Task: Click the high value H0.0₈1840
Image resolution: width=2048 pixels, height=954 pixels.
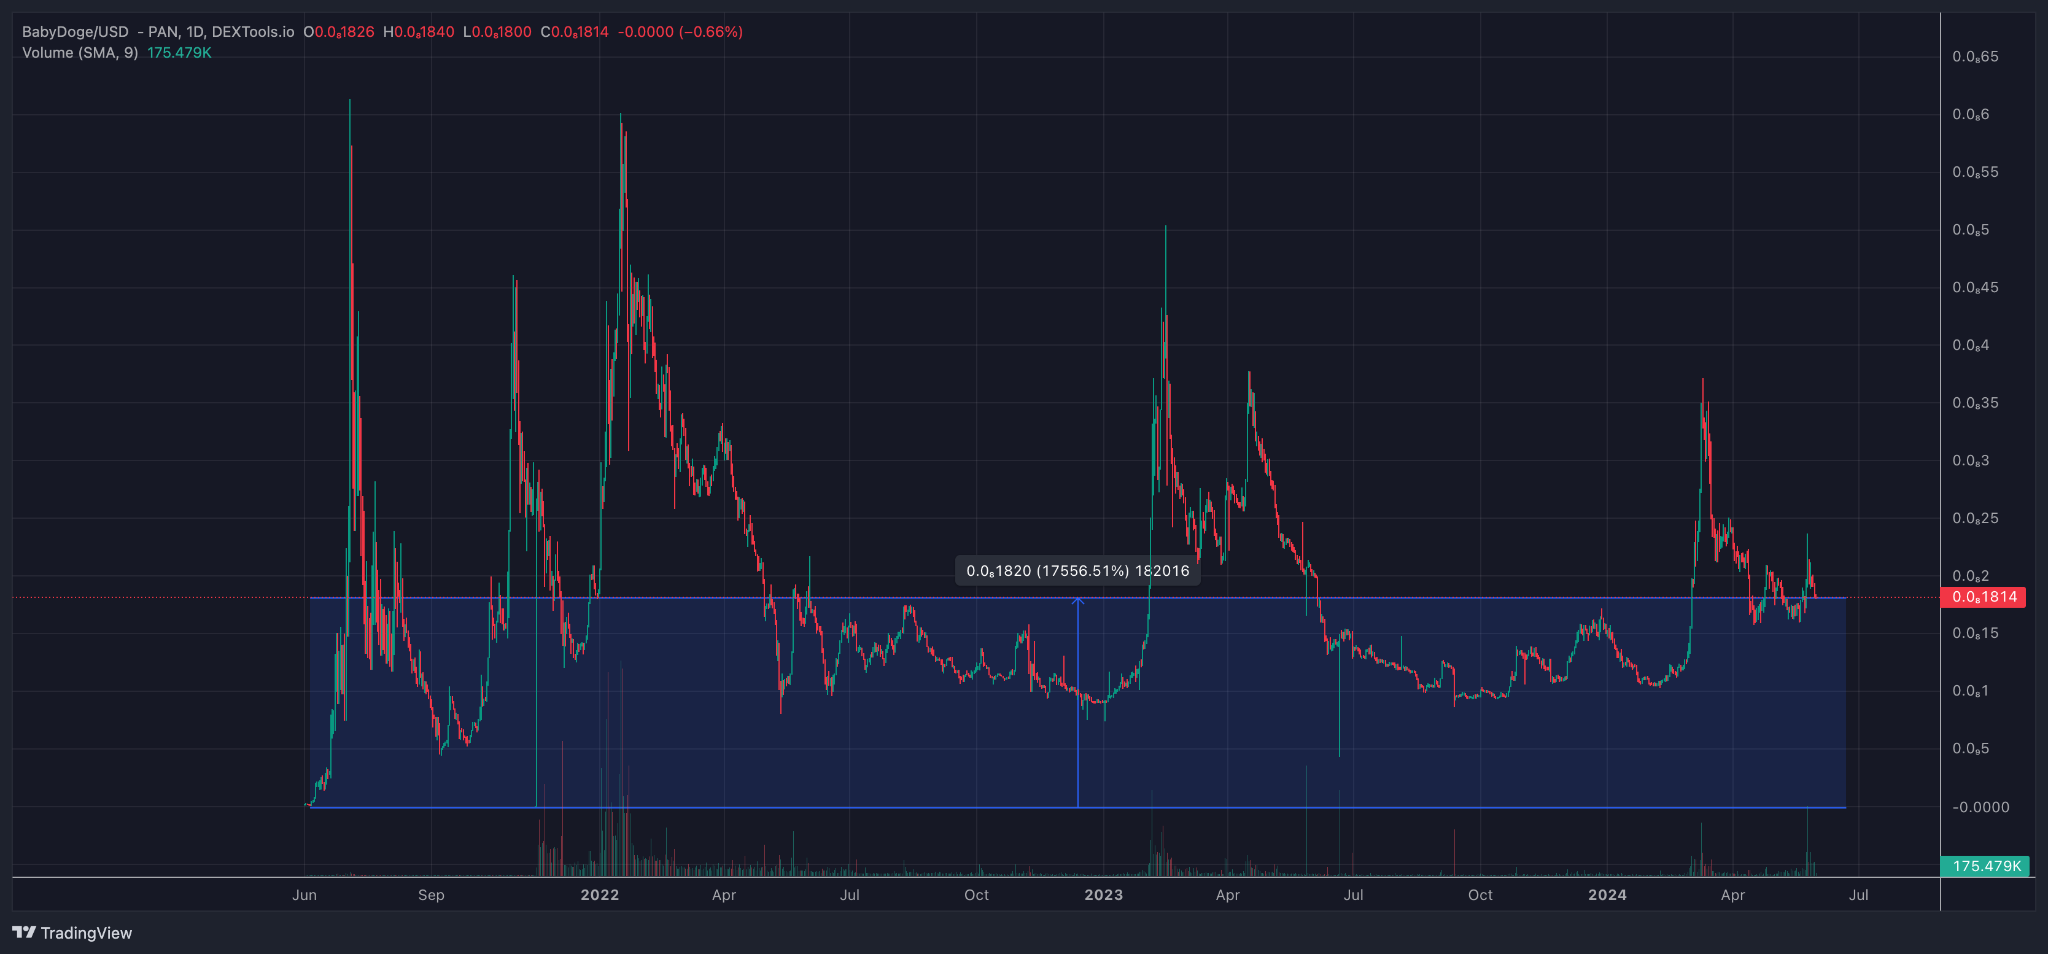Action: [418, 32]
